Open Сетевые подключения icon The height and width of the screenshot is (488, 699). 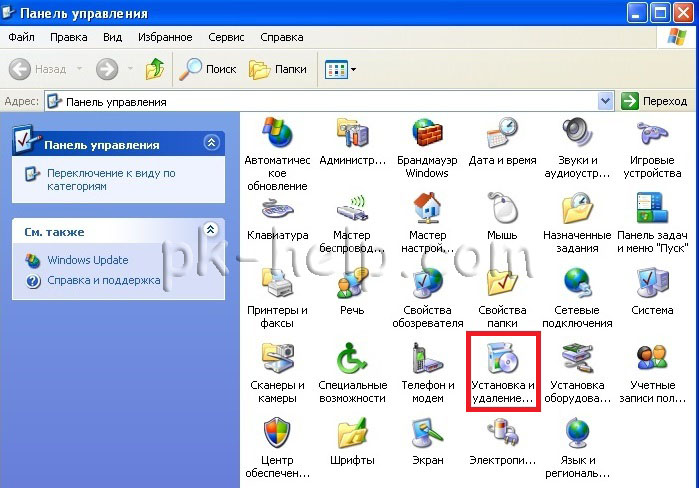(x=577, y=283)
